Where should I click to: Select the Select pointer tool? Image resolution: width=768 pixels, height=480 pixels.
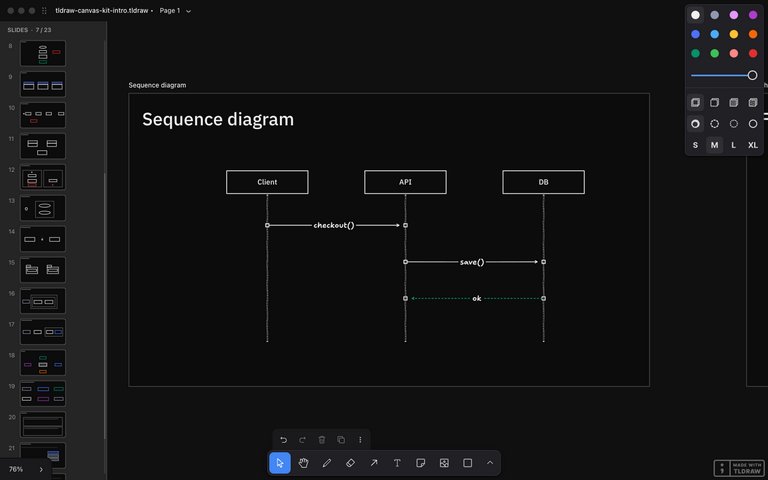tap(280, 463)
